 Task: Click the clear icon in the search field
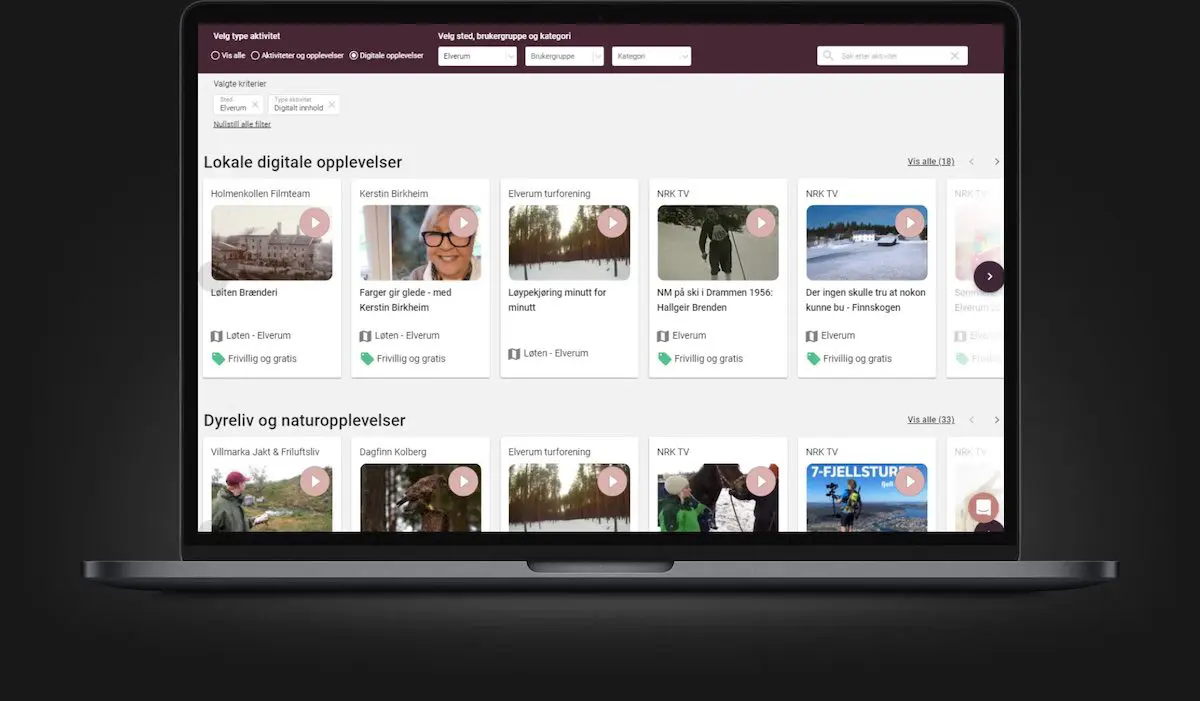click(x=954, y=57)
